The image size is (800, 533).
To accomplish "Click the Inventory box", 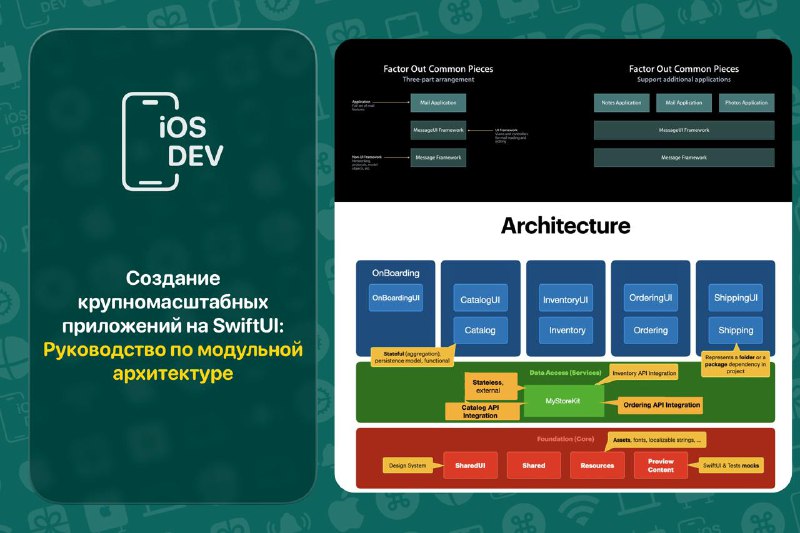I will click(x=567, y=330).
